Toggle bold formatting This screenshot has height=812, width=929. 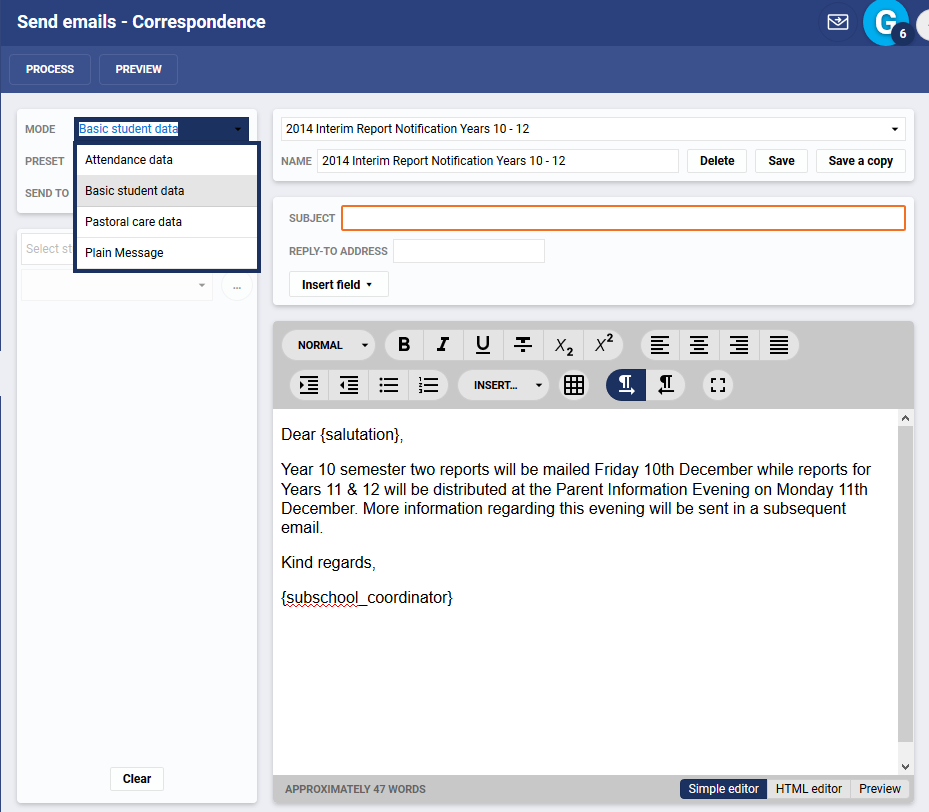click(404, 345)
